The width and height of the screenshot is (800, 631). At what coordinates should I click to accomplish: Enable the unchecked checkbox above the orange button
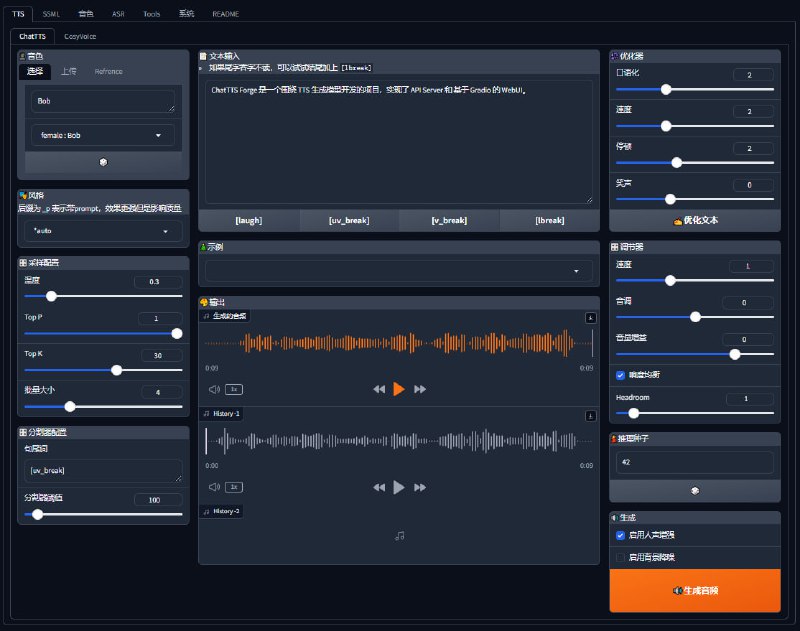point(621,557)
